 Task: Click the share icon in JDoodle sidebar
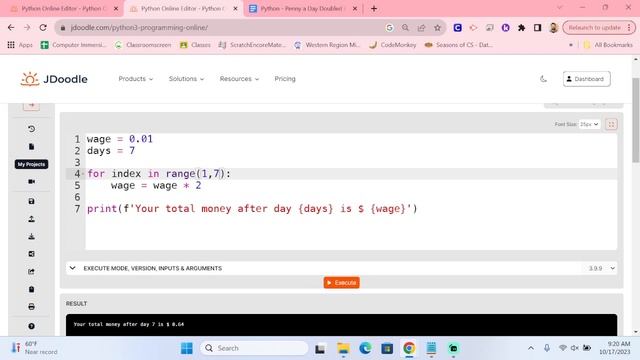(x=31, y=271)
